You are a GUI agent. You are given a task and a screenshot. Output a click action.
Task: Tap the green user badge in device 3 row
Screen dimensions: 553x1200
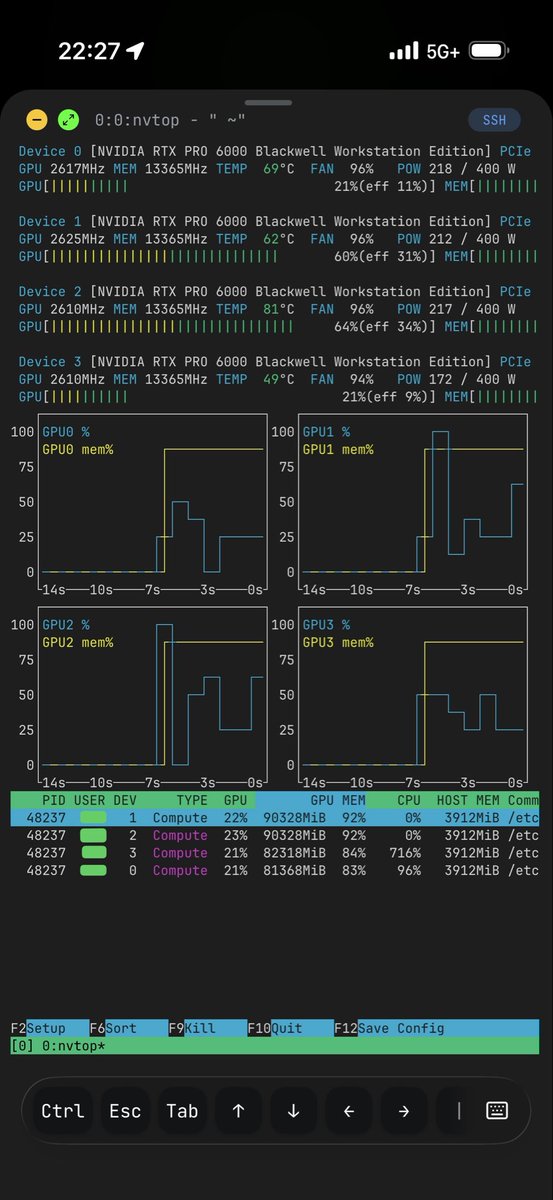pos(93,853)
